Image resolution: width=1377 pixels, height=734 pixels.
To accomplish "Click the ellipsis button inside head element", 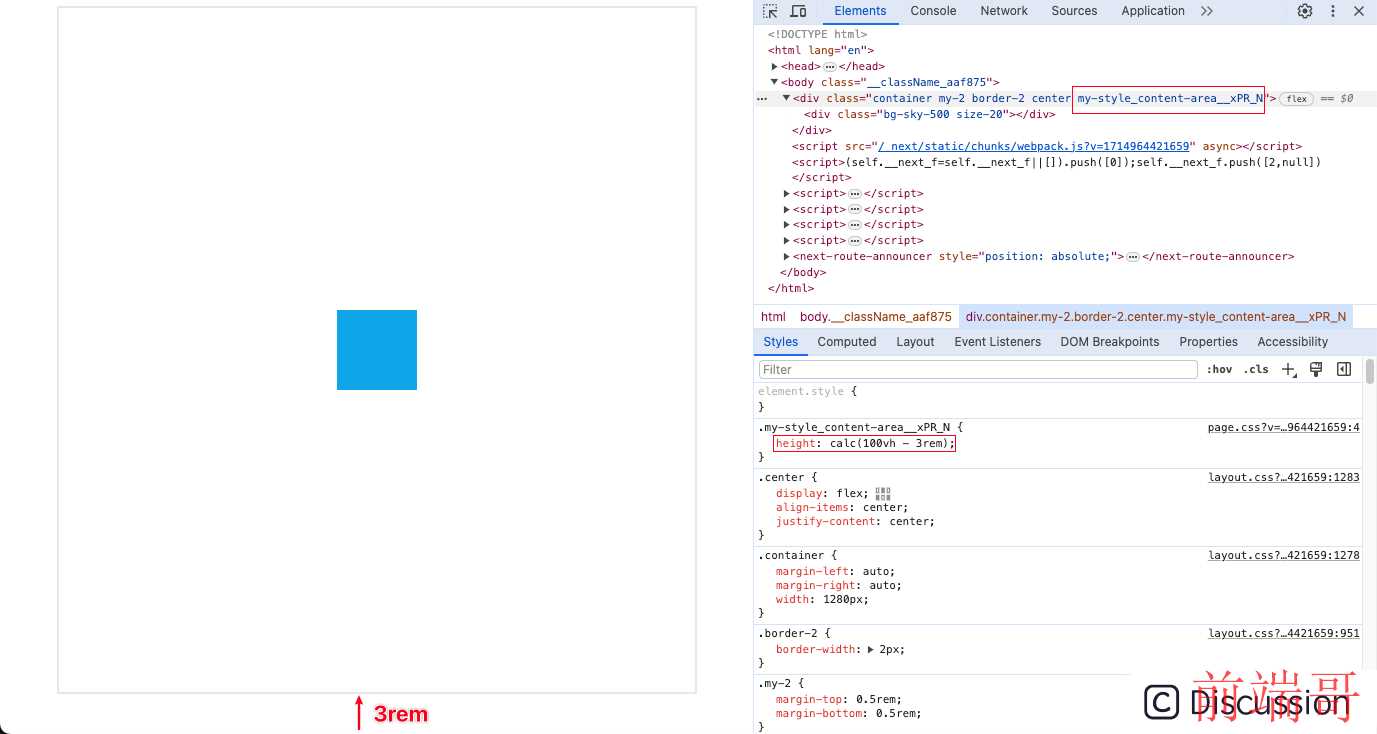I will 830,67.
